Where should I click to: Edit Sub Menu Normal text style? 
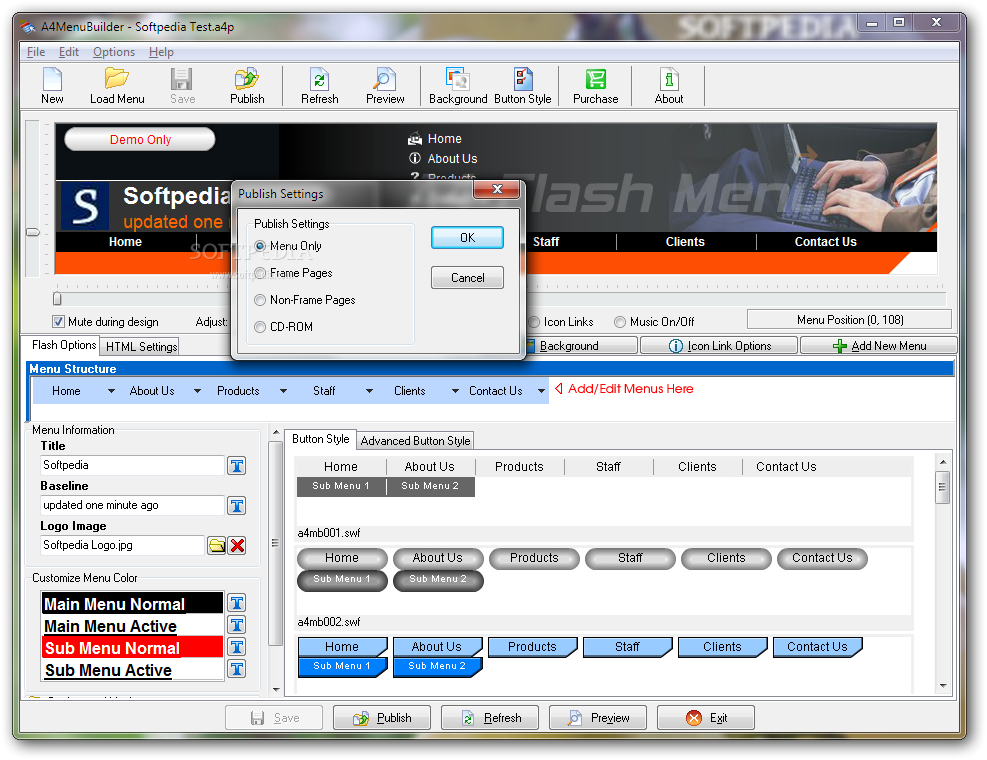237,647
